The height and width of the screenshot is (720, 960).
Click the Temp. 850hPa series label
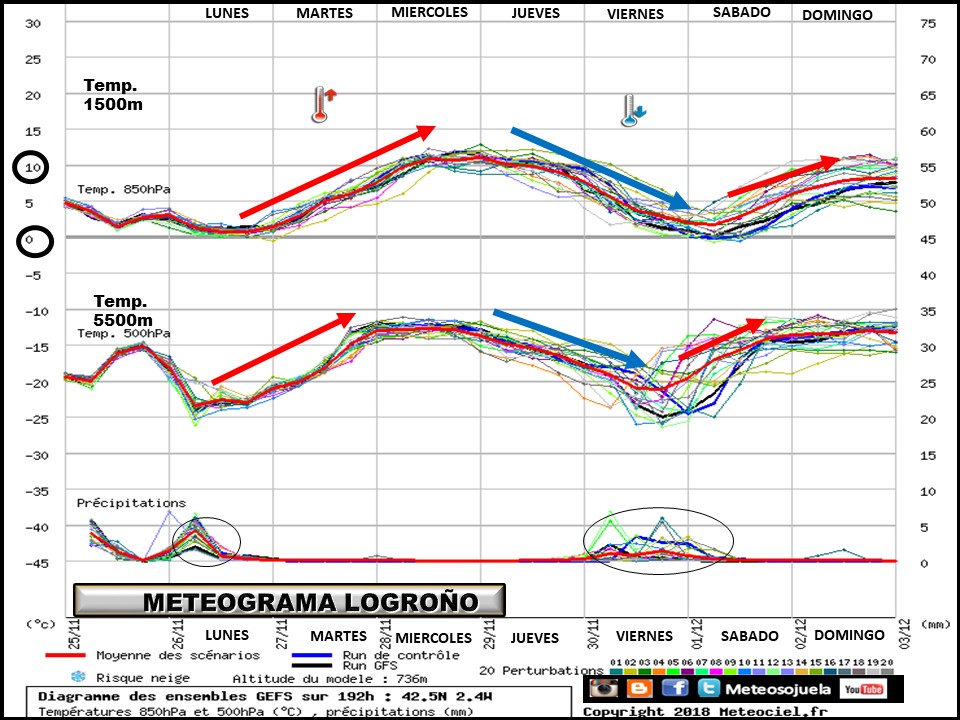click(x=124, y=189)
